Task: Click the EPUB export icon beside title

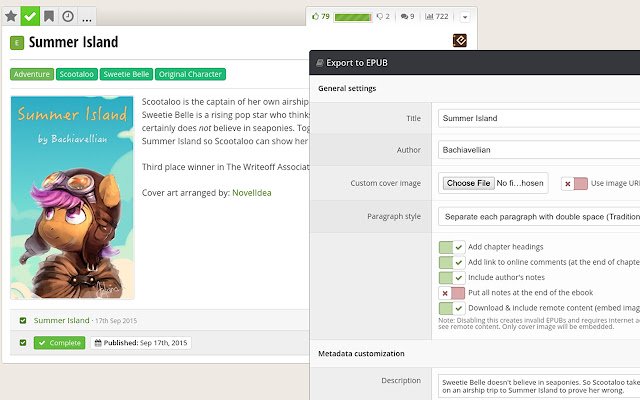Action: [x=460, y=40]
